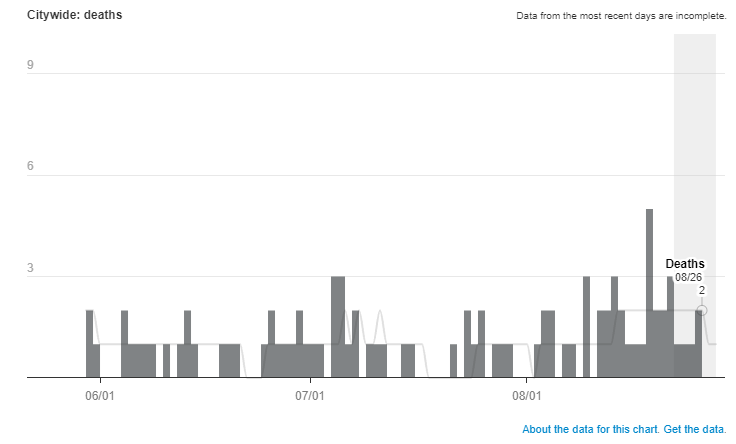Click the tooltip value 2
Screen dimensions: 736x444
click(x=702, y=290)
